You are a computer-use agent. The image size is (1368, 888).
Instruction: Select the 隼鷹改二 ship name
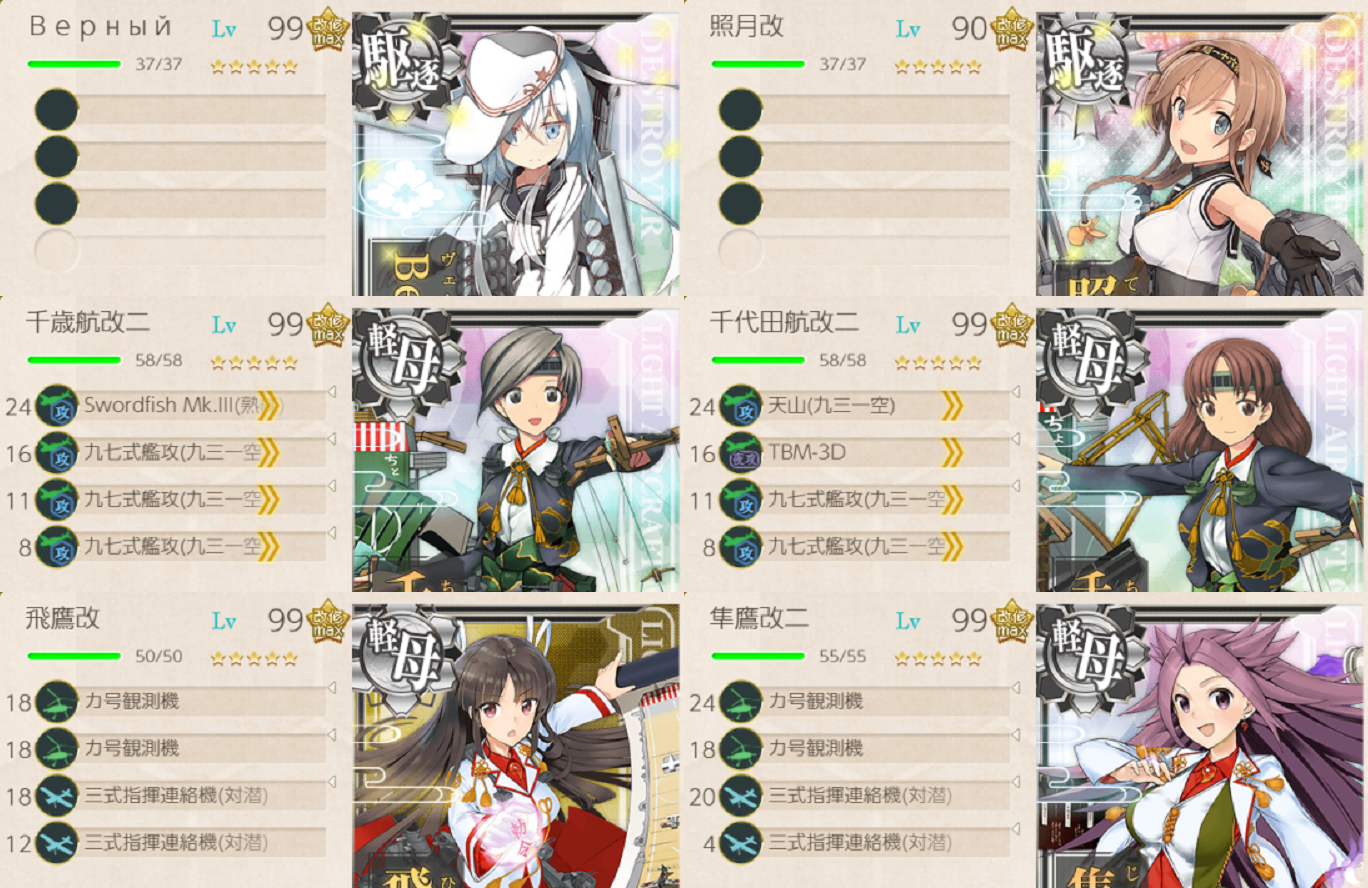point(759,618)
